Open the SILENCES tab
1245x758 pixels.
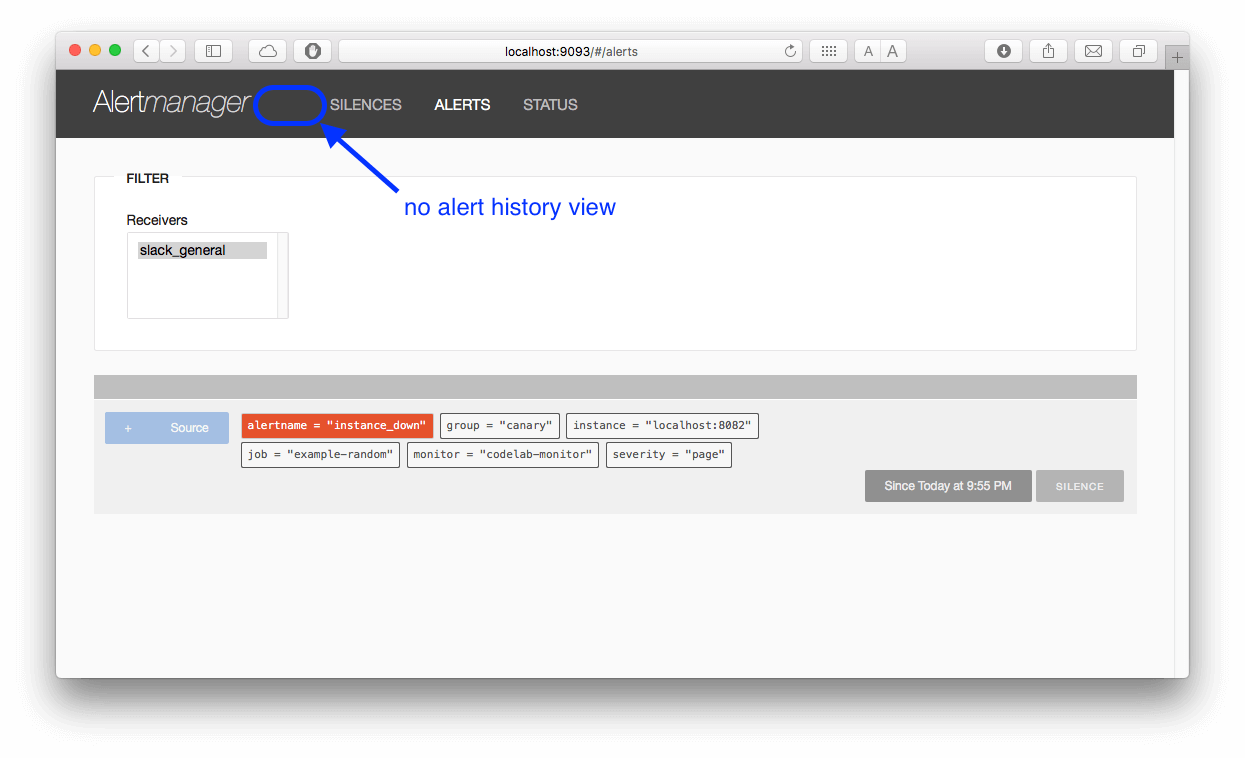(366, 105)
